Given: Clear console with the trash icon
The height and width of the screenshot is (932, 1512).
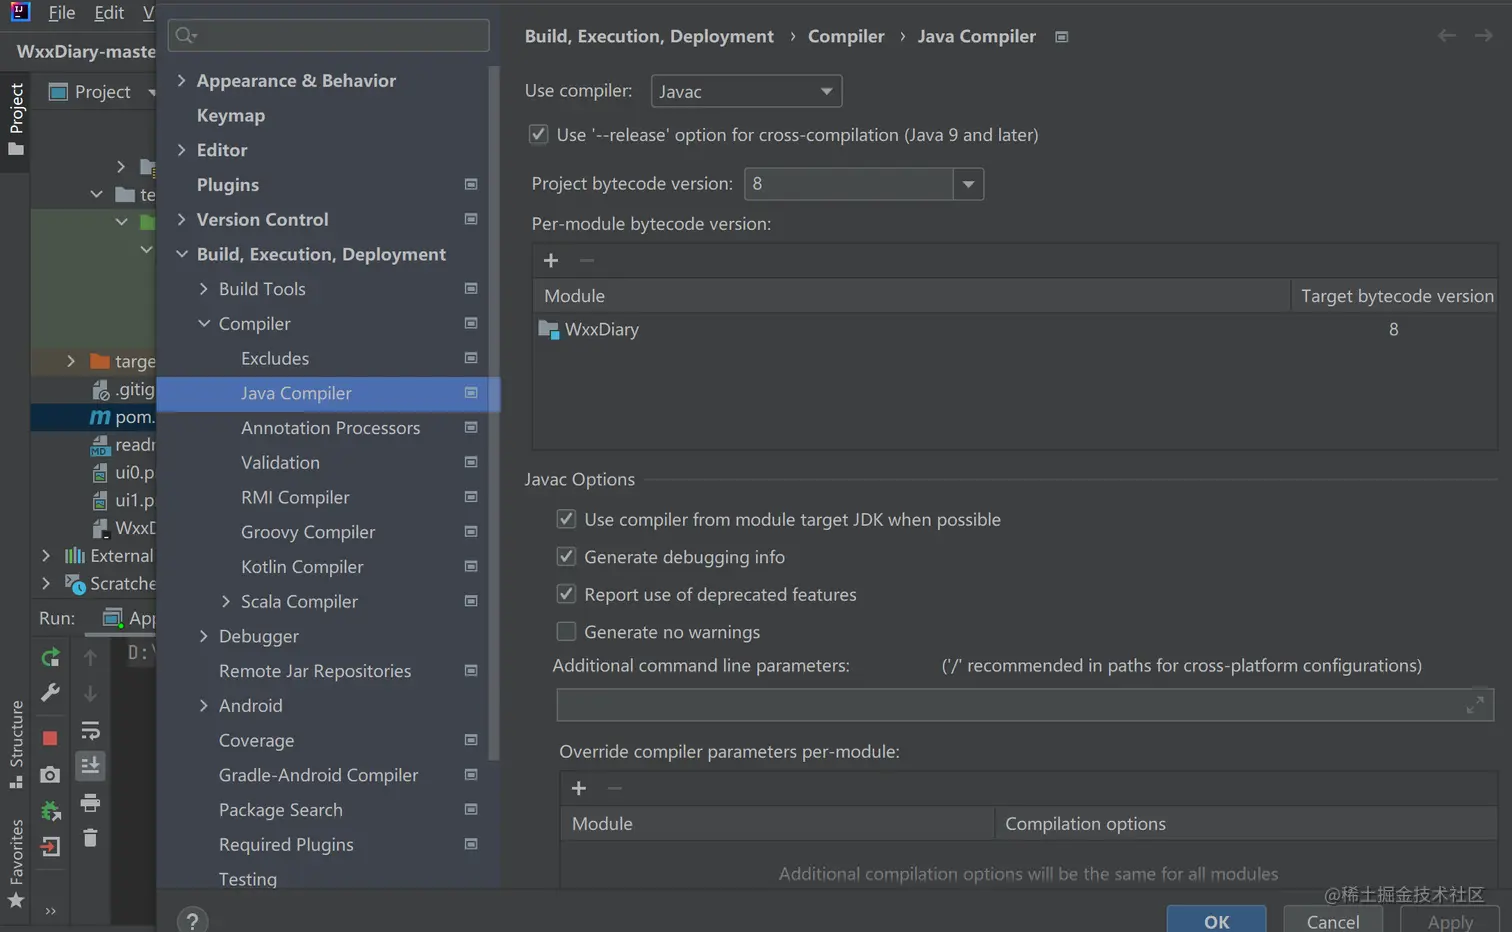Looking at the screenshot, I should 90,838.
